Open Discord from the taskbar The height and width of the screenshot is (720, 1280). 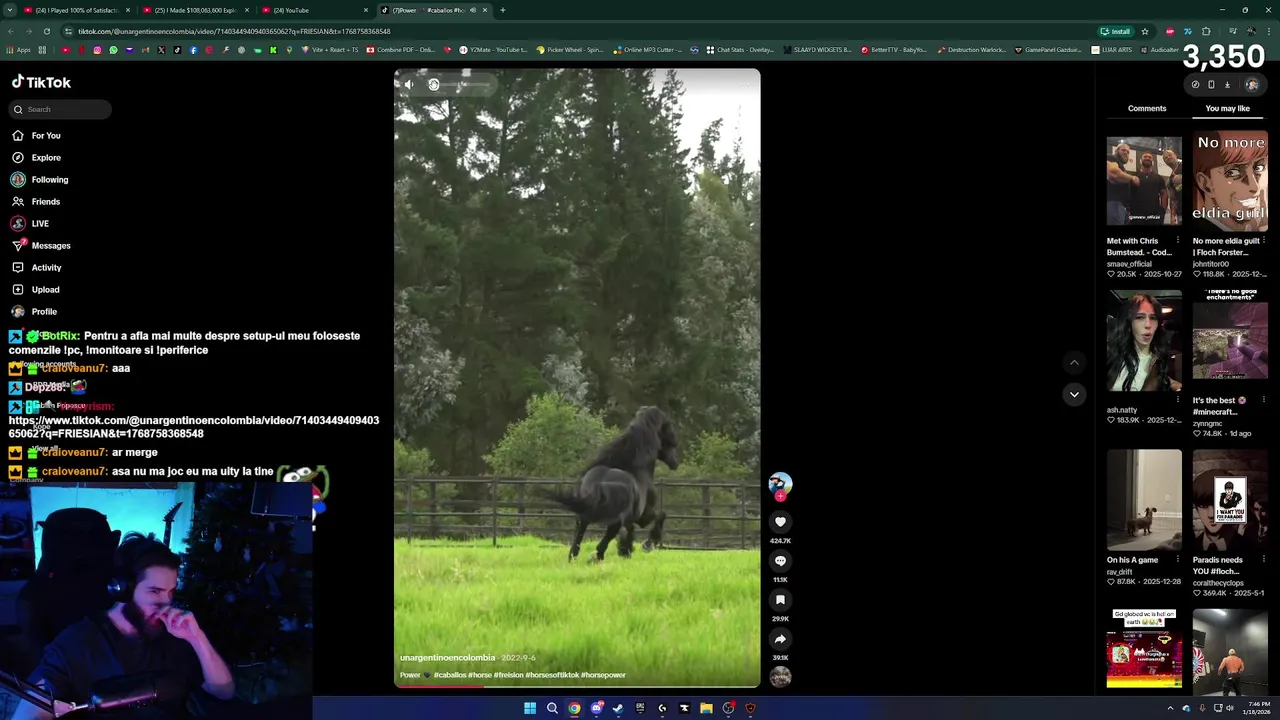(596, 708)
